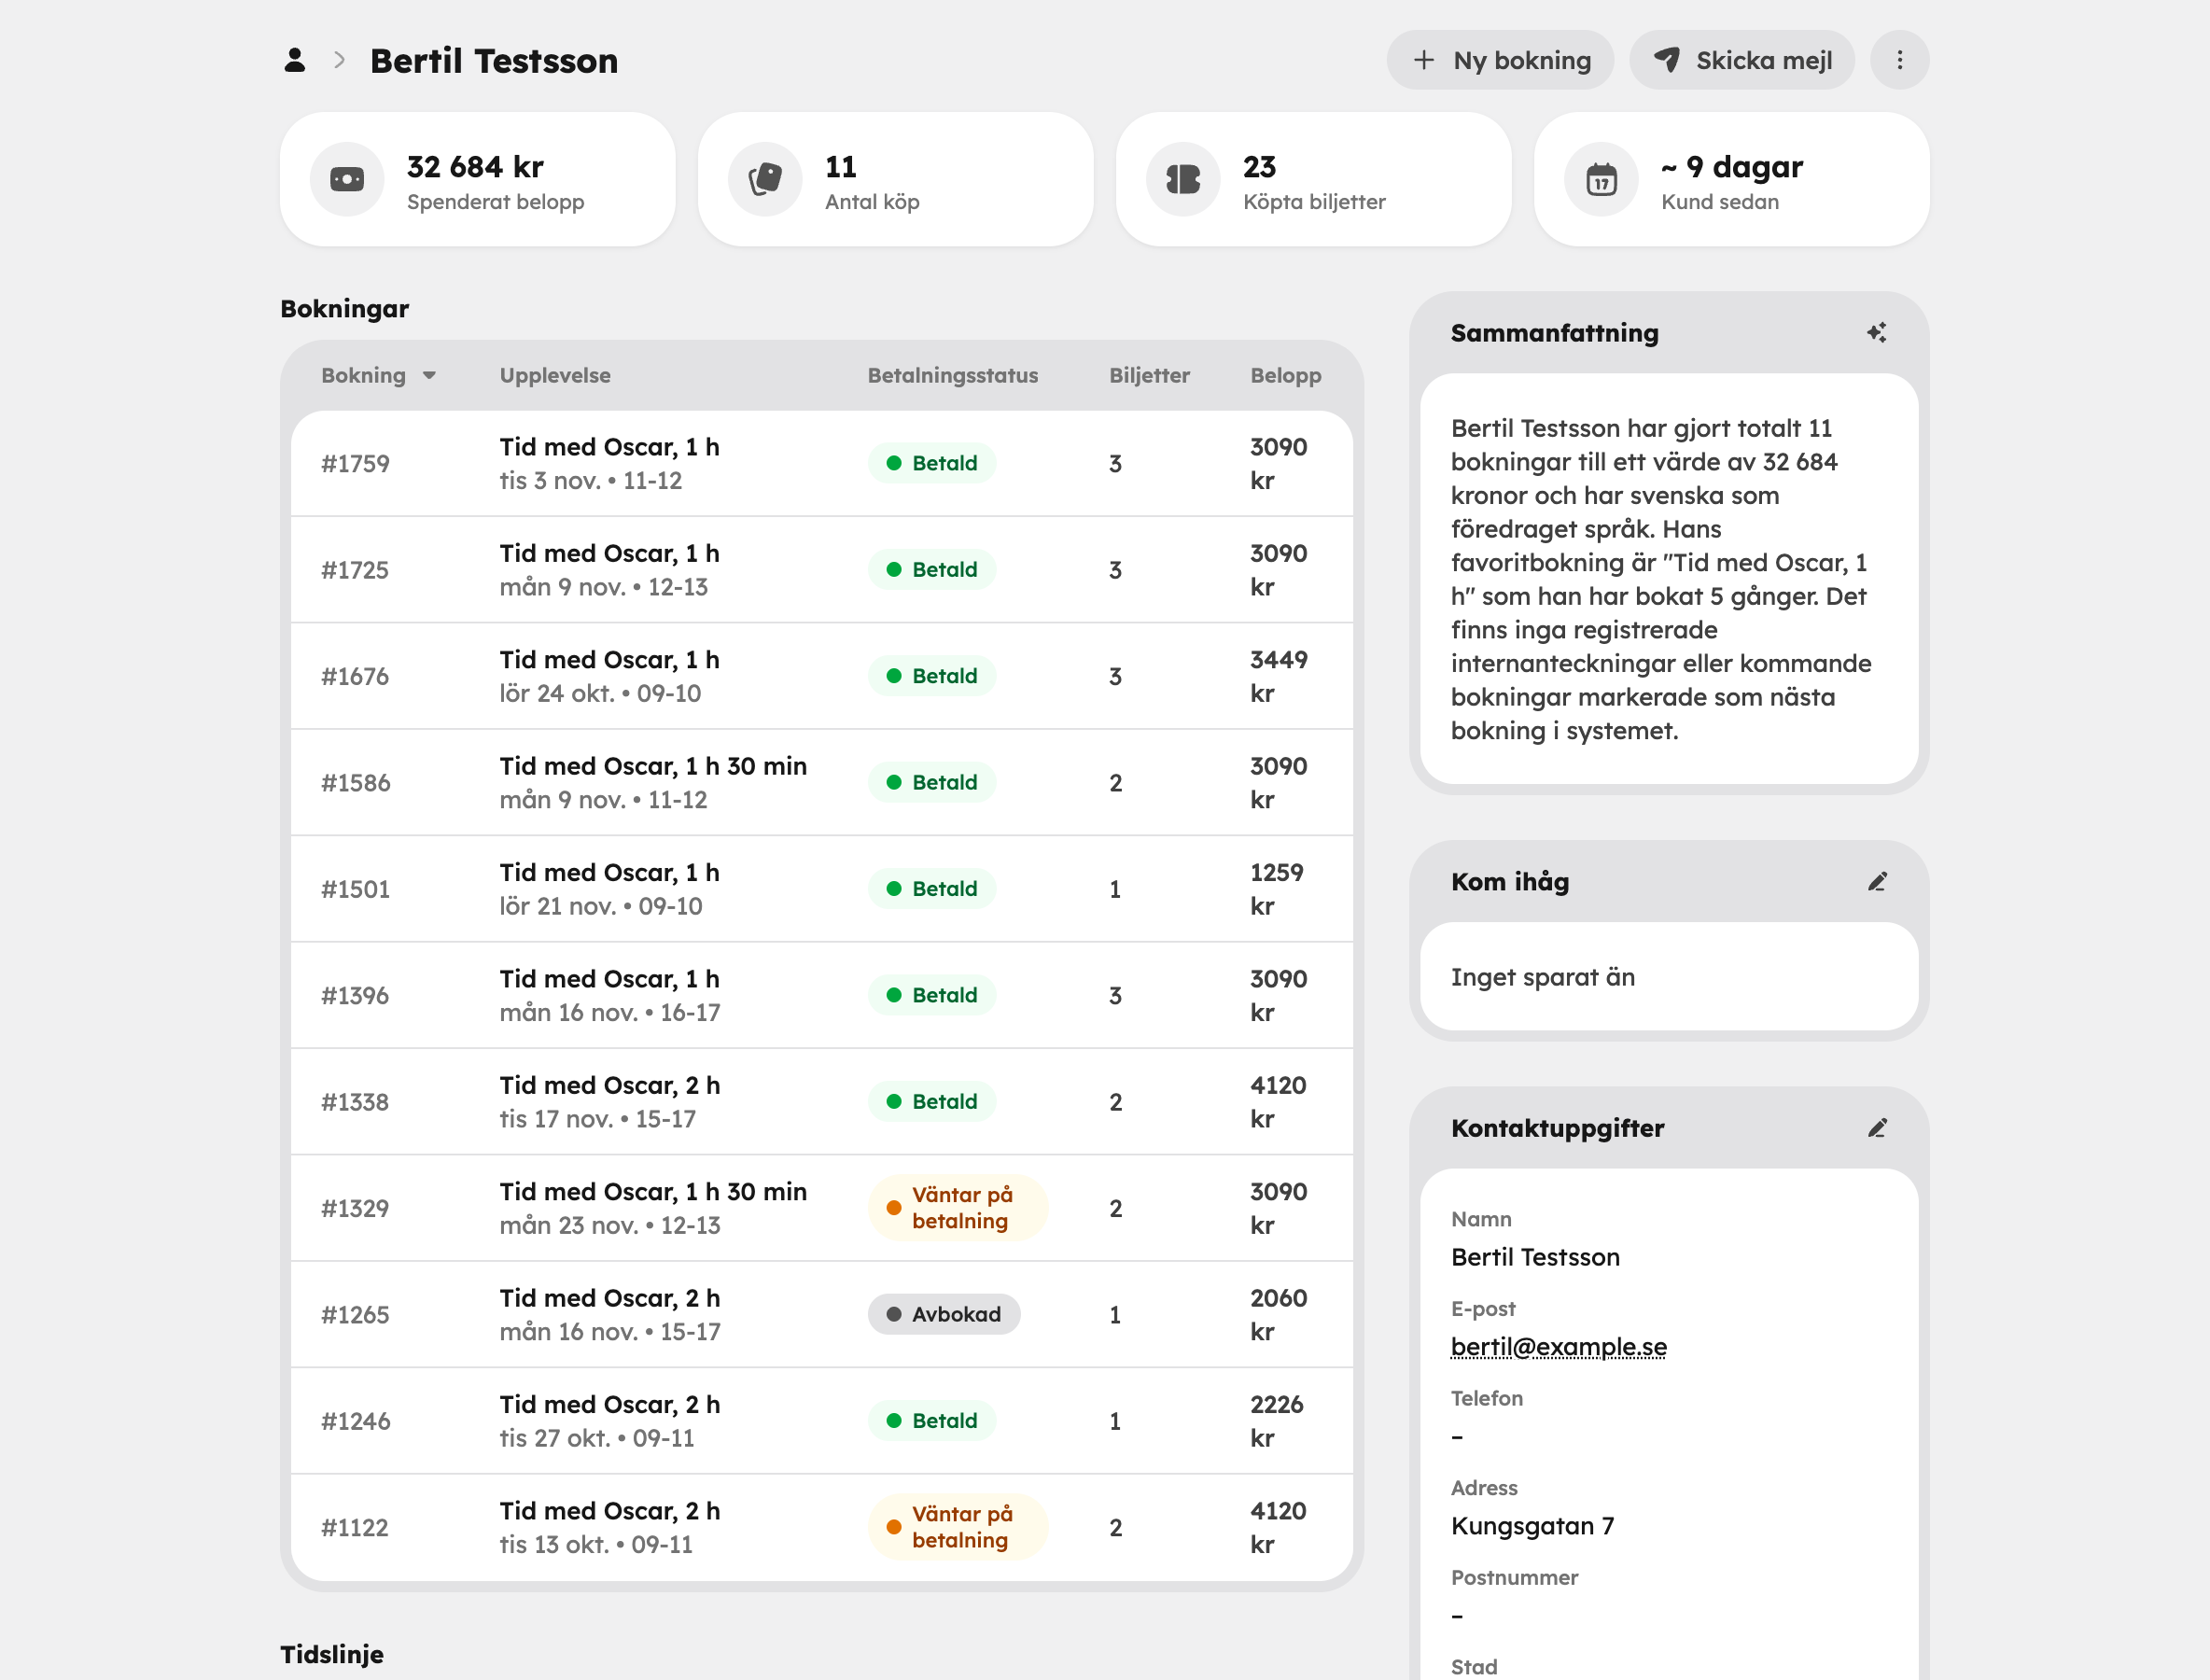Click the Betalningsstatus column header
The width and height of the screenshot is (2210, 1680).
(952, 376)
